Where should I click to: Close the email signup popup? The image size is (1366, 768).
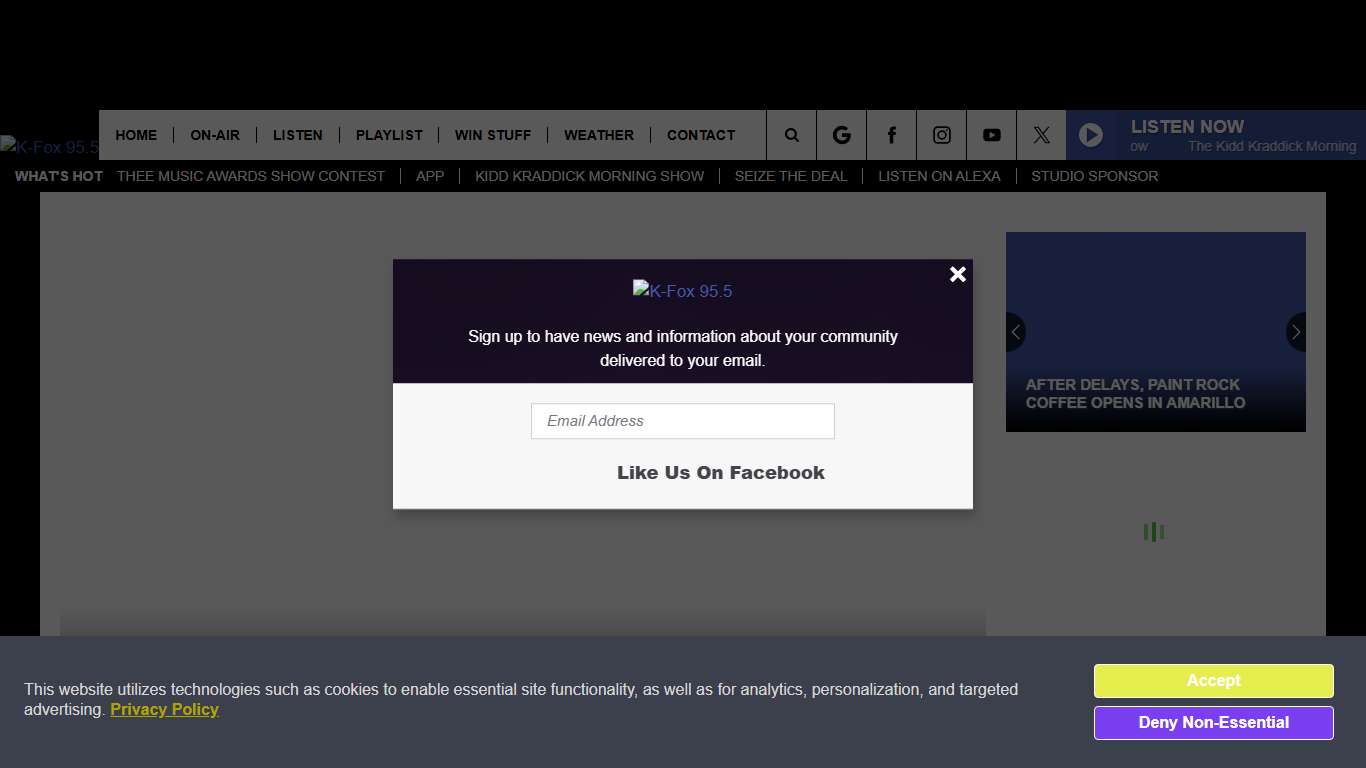(x=957, y=274)
